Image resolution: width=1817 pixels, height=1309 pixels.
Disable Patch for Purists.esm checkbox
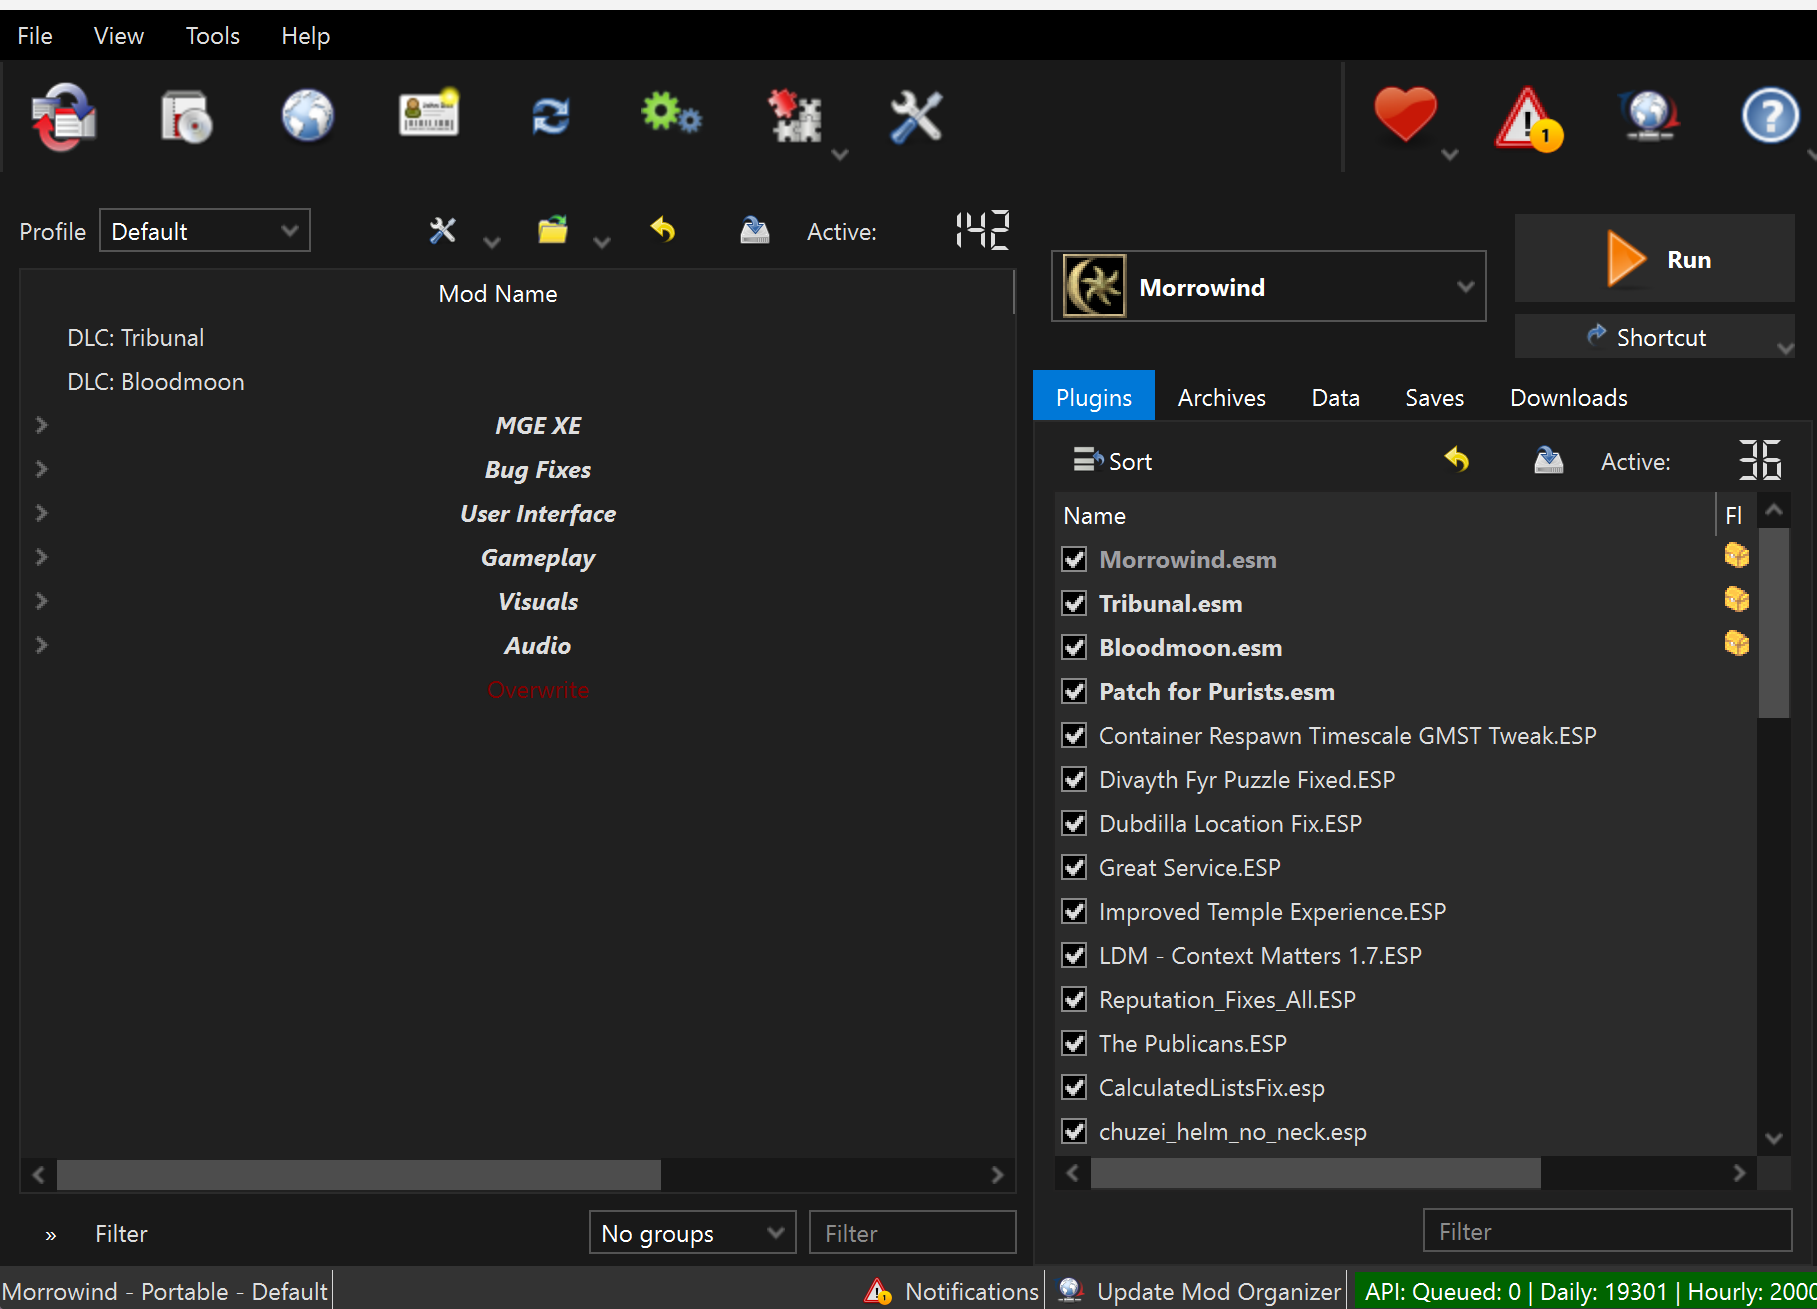[1074, 691]
